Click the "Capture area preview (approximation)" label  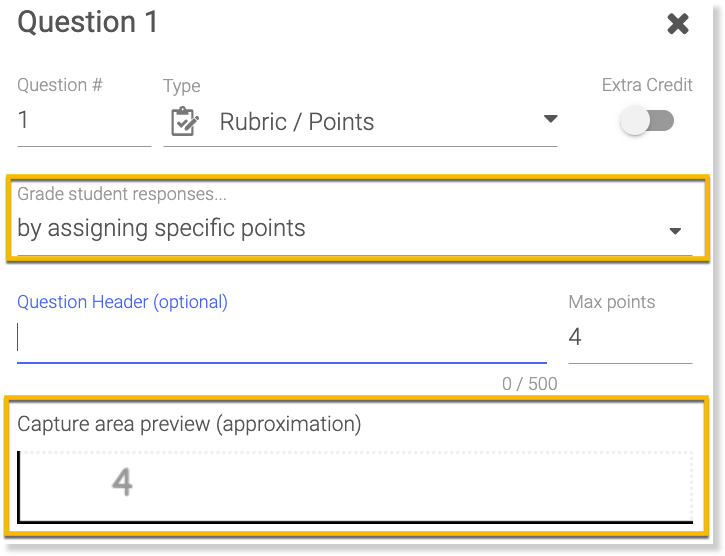(x=189, y=423)
